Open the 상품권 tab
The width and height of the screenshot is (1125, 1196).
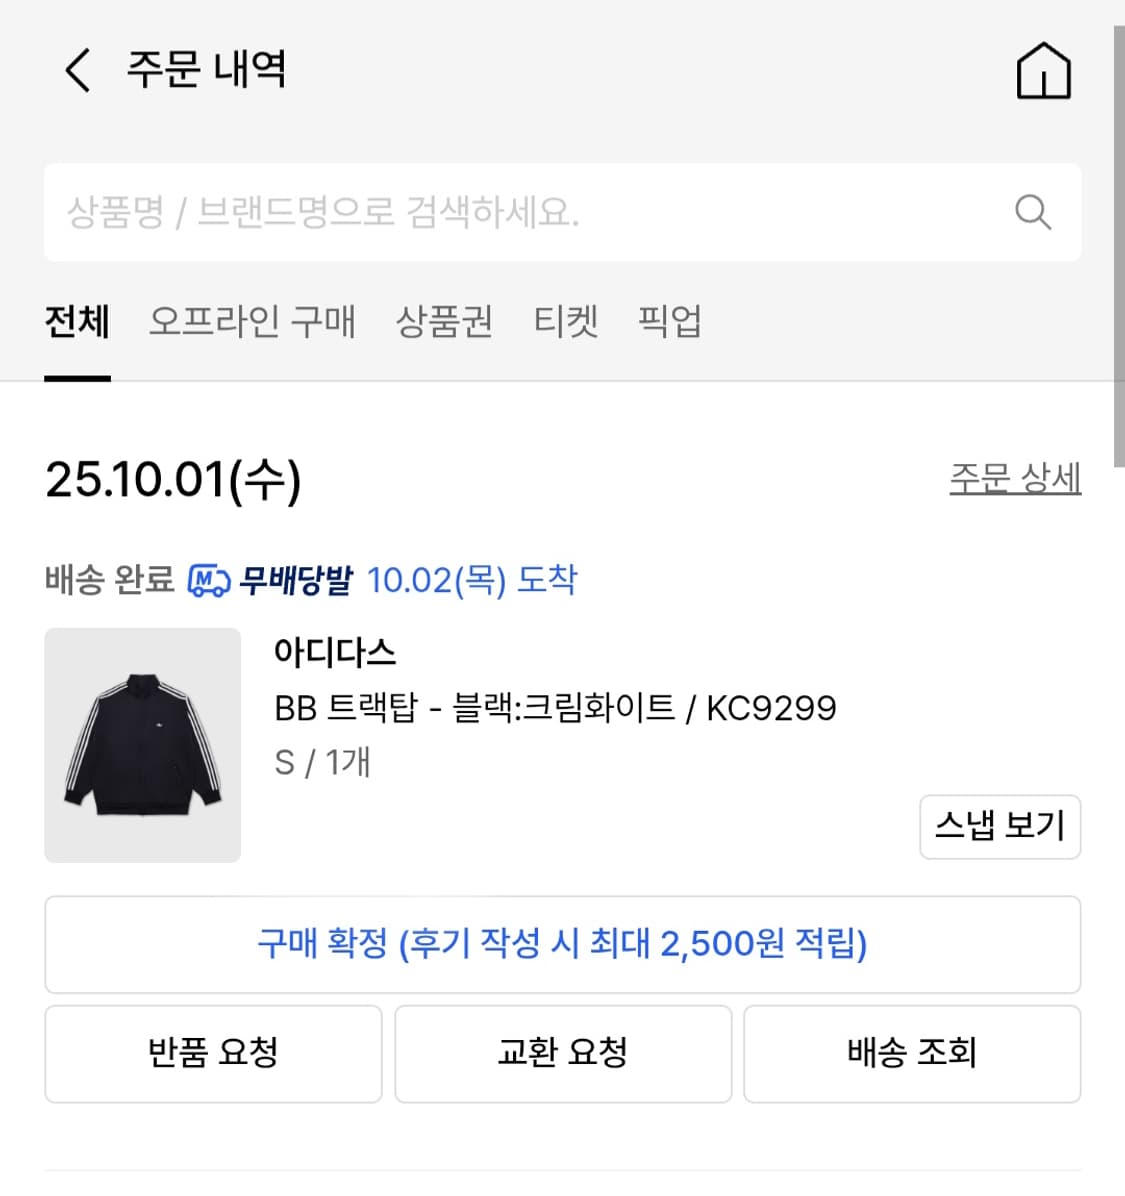coord(444,322)
